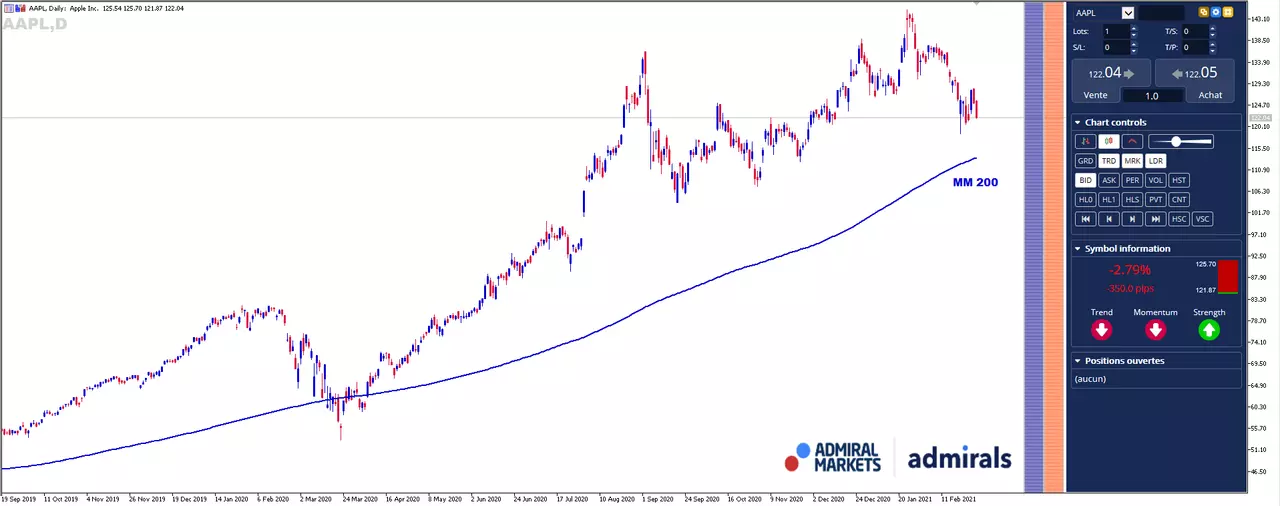
Task: Decrease Lots with down stepper
Action: pyautogui.click(x=1134, y=35)
